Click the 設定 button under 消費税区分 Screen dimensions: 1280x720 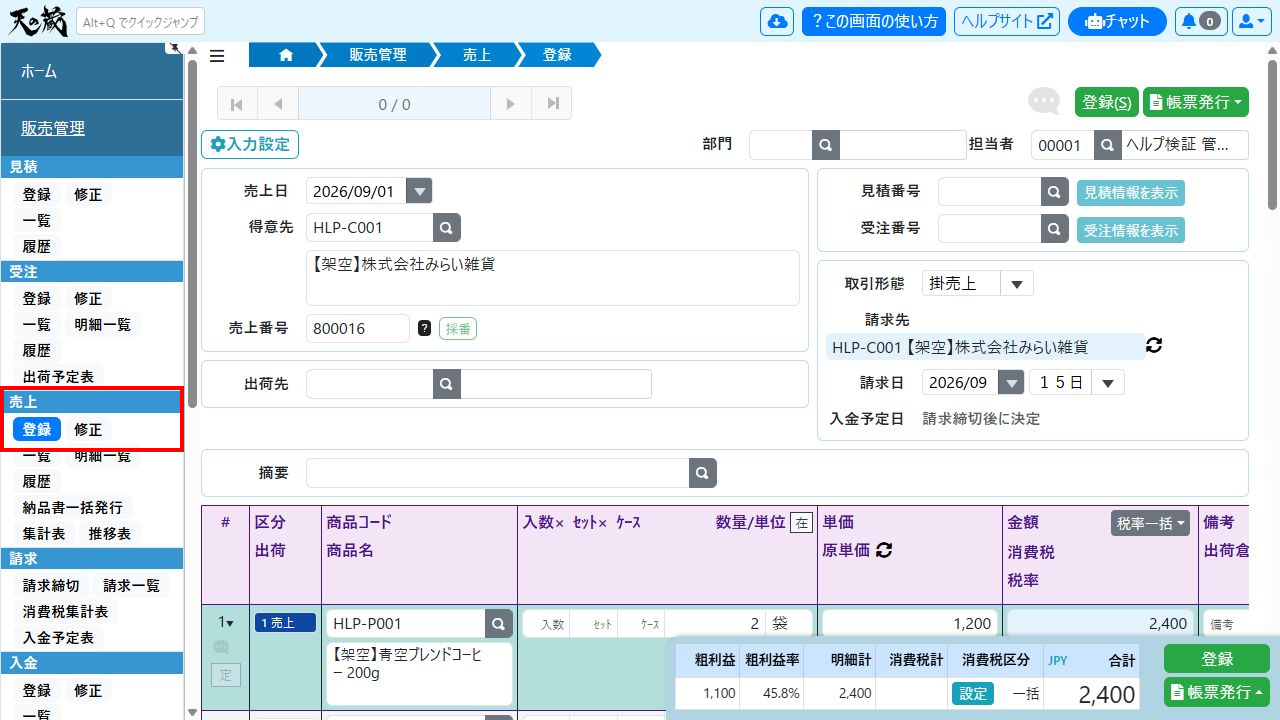[x=973, y=693]
